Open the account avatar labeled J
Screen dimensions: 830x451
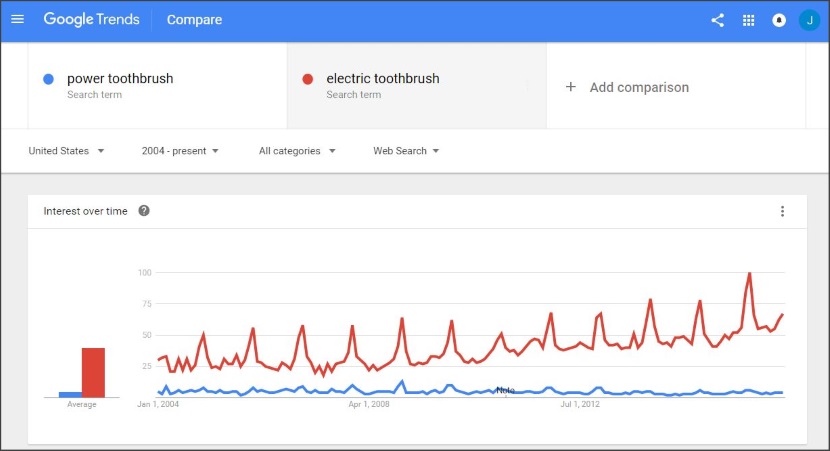coord(809,20)
